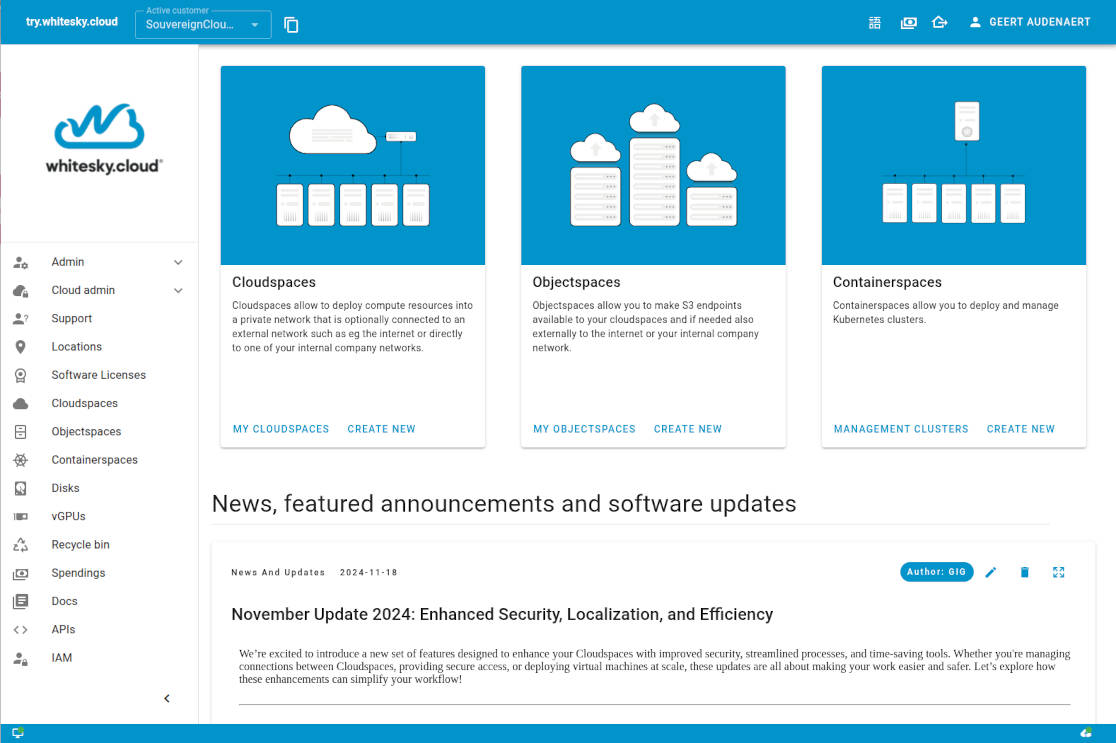Image resolution: width=1116 pixels, height=743 pixels.
Task: Click the monitor icon in bottom bar
Action: [18, 733]
